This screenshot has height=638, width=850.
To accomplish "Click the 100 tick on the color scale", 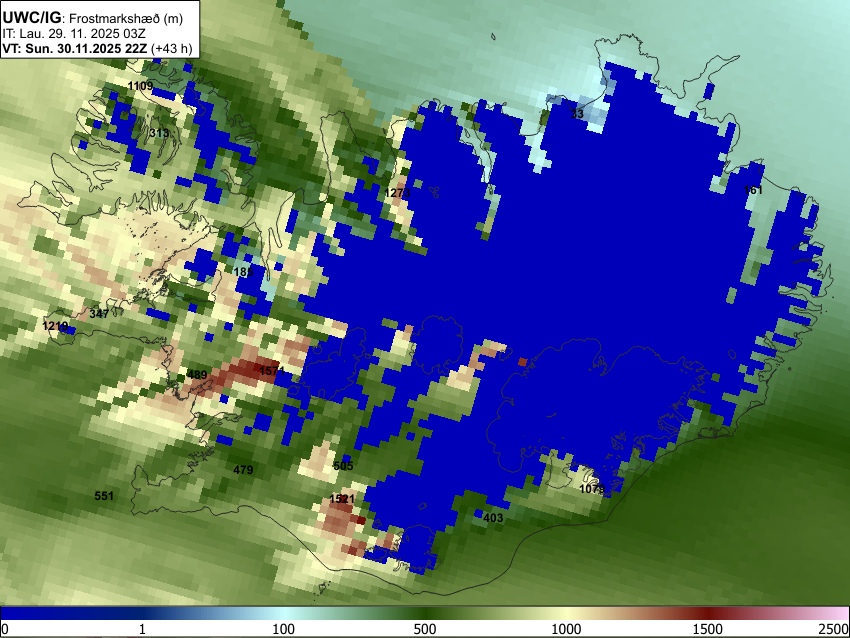I will click(284, 629).
